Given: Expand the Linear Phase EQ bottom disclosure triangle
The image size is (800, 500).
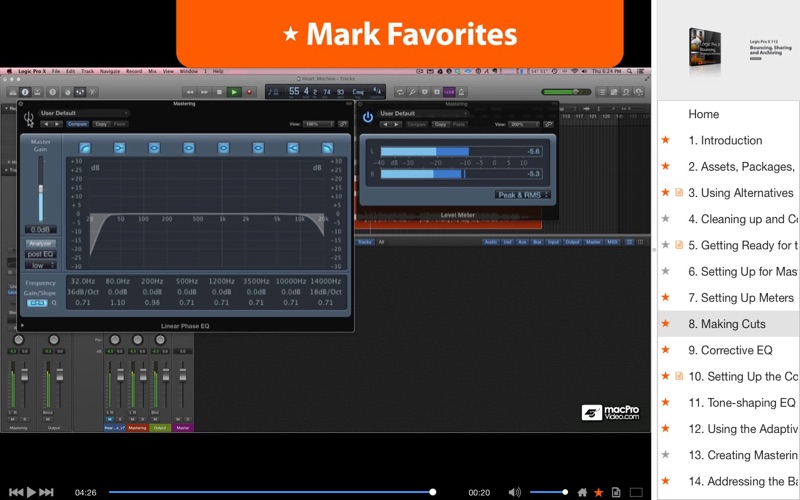Looking at the screenshot, I should (x=22, y=325).
